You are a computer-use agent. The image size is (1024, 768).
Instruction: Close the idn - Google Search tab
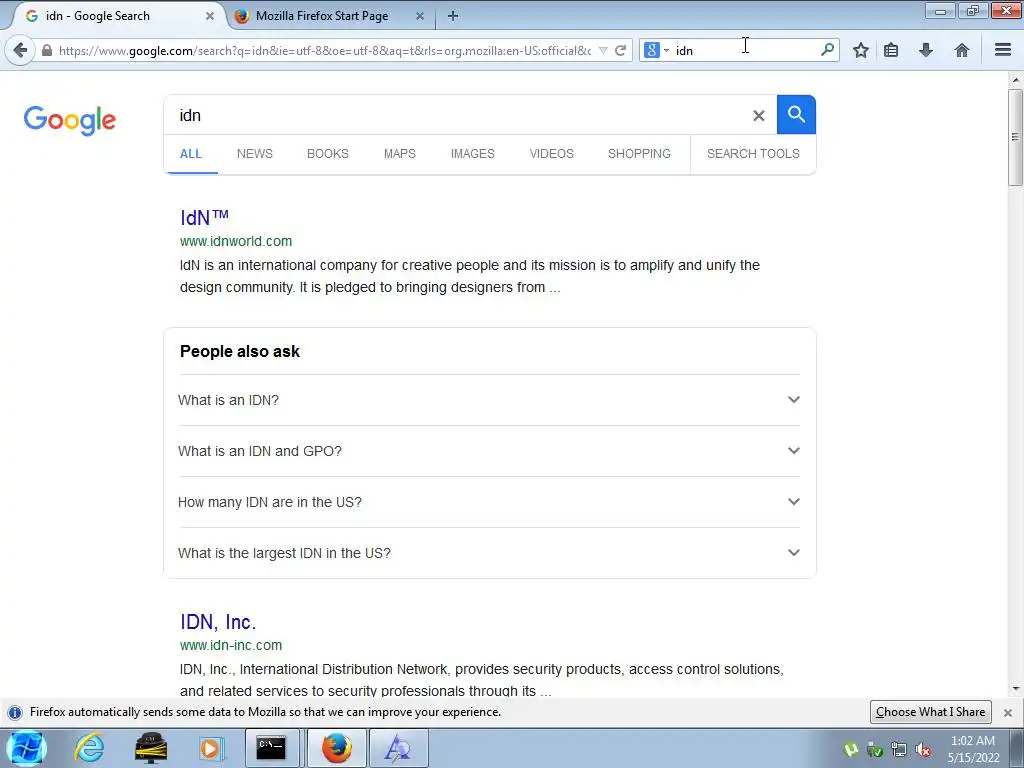[210, 16]
